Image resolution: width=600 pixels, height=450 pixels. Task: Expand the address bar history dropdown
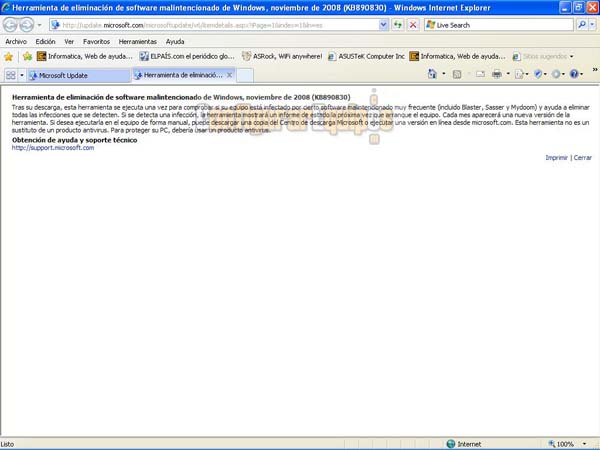[383, 25]
